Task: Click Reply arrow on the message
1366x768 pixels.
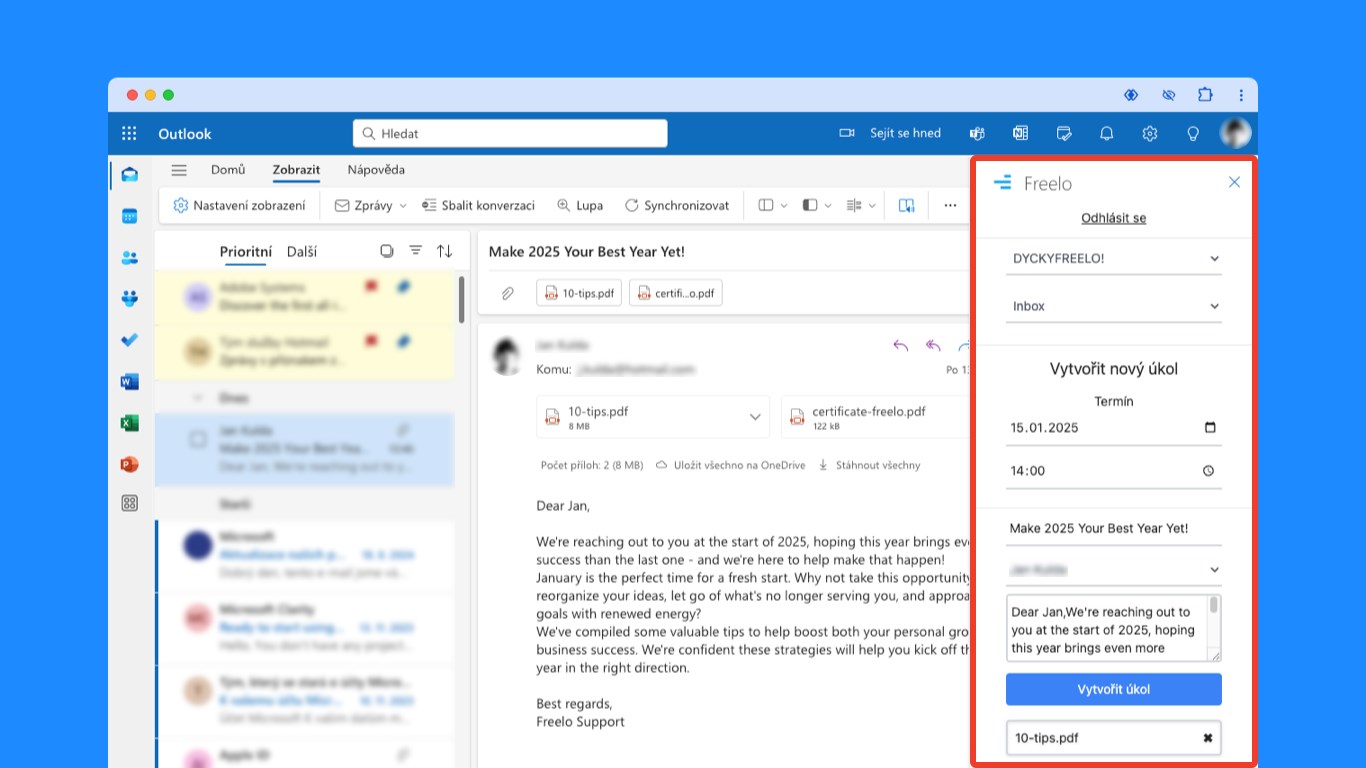Action: click(900, 346)
